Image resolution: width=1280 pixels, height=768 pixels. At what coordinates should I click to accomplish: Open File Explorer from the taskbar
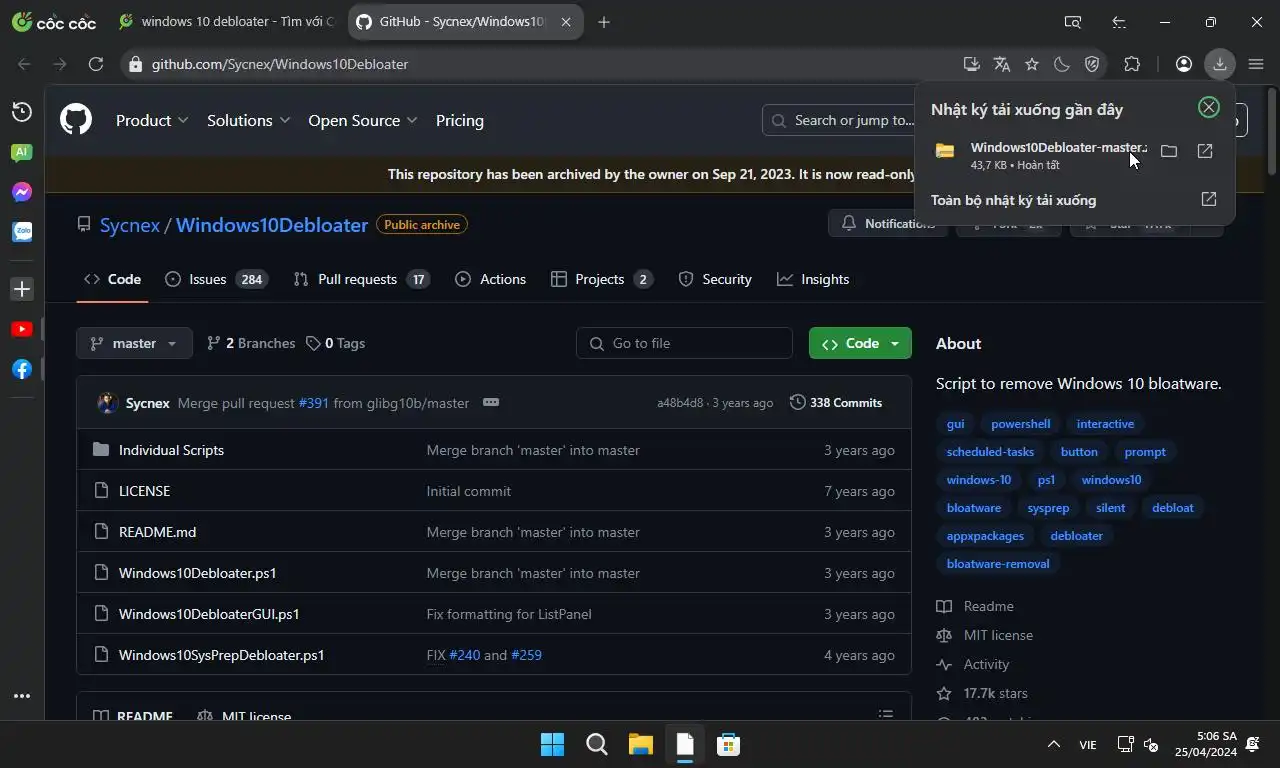pos(640,744)
